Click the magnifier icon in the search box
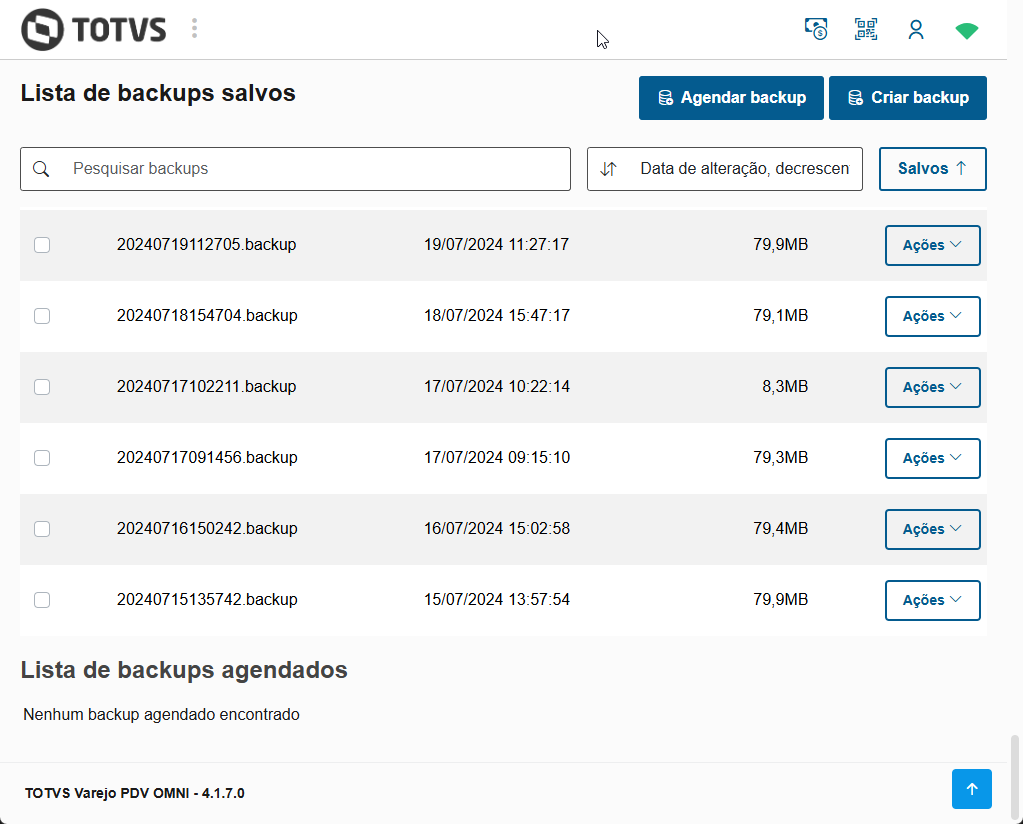The height and width of the screenshot is (824, 1023). [42, 169]
